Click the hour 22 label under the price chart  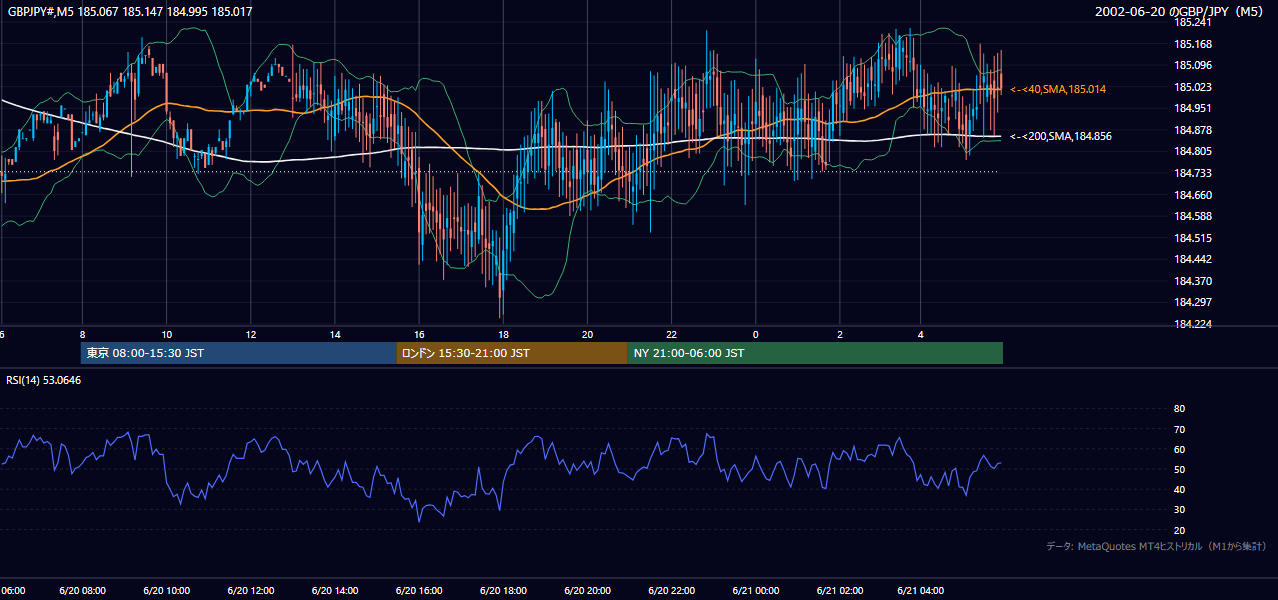672,334
